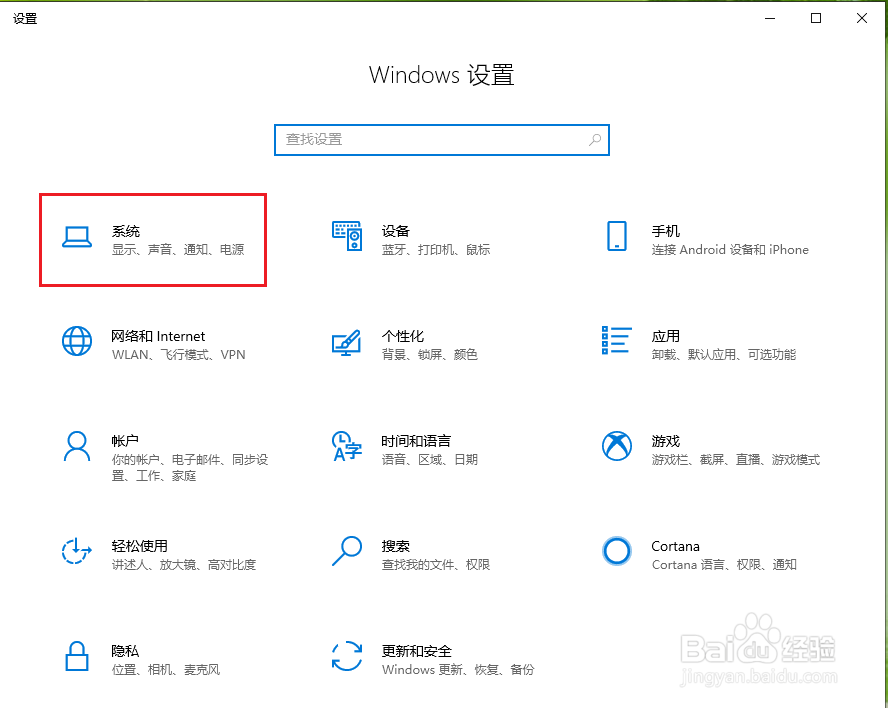
Task: Open the Search magnifier category icon
Action: pyautogui.click(x=347, y=551)
